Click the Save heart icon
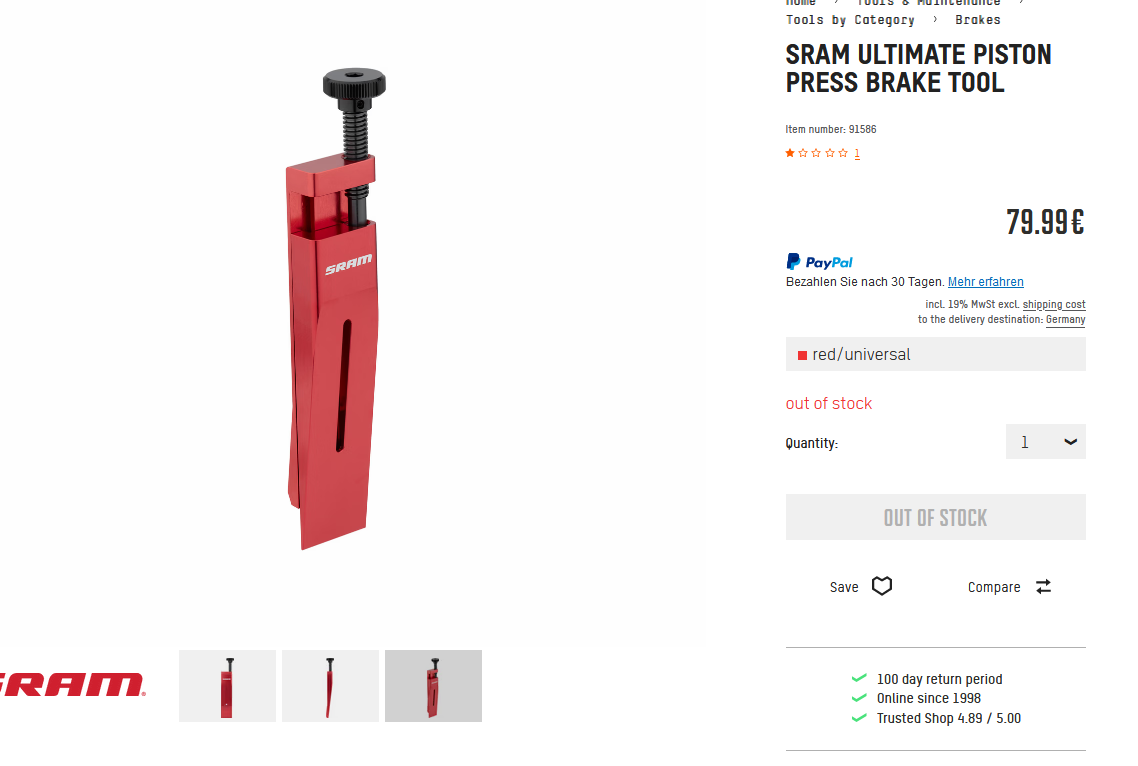Viewport: 1138px width, 766px height. (882, 586)
